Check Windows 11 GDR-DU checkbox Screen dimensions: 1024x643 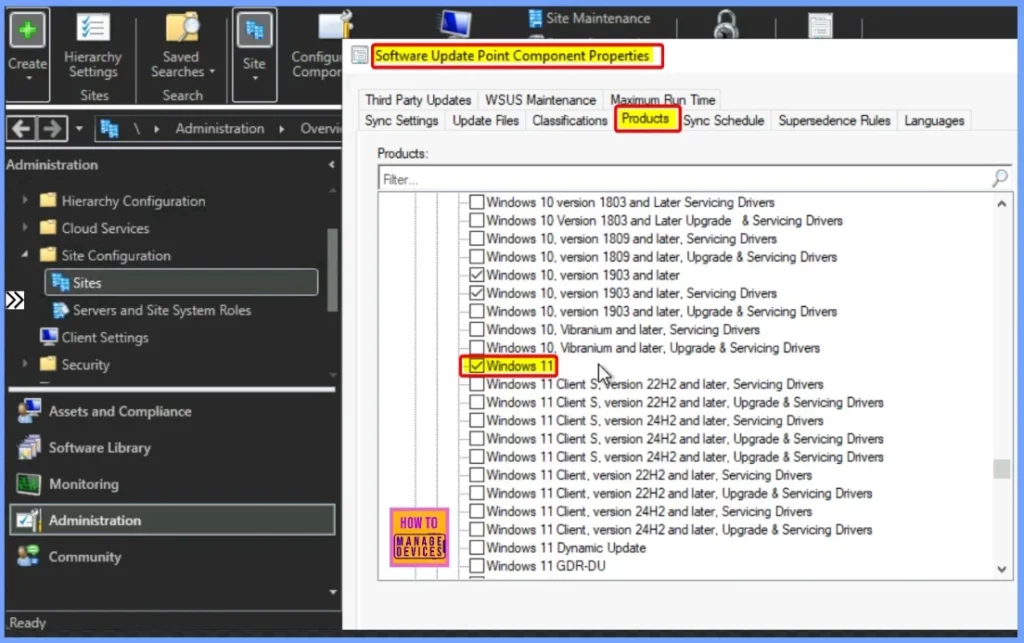pyautogui.click(x=477, y=566)
